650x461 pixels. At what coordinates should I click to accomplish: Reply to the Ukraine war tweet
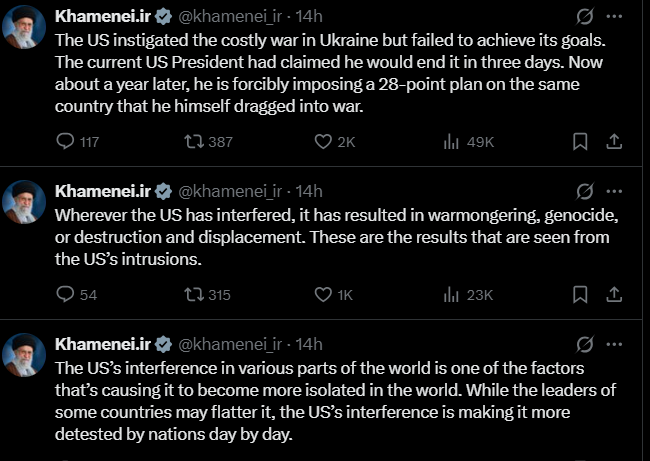coord(67,142)
